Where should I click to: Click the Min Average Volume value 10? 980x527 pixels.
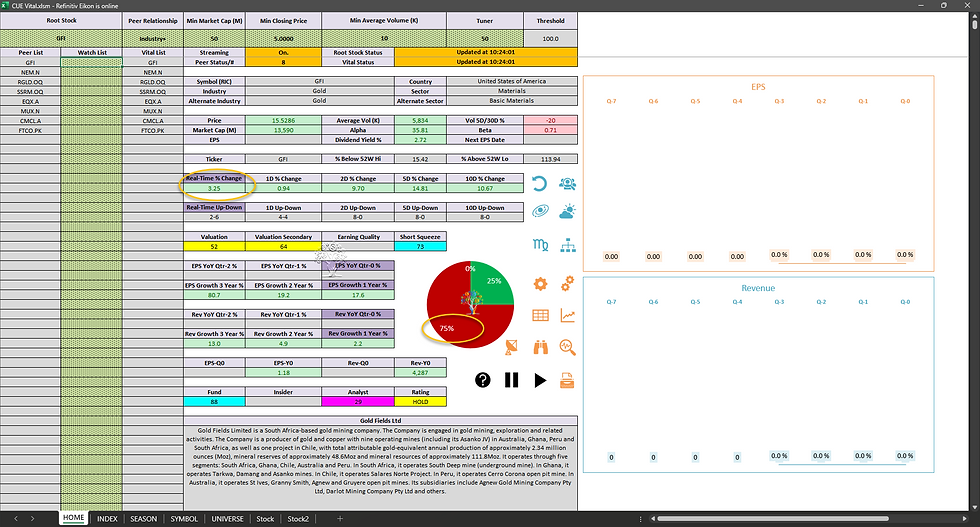[384, 38]
